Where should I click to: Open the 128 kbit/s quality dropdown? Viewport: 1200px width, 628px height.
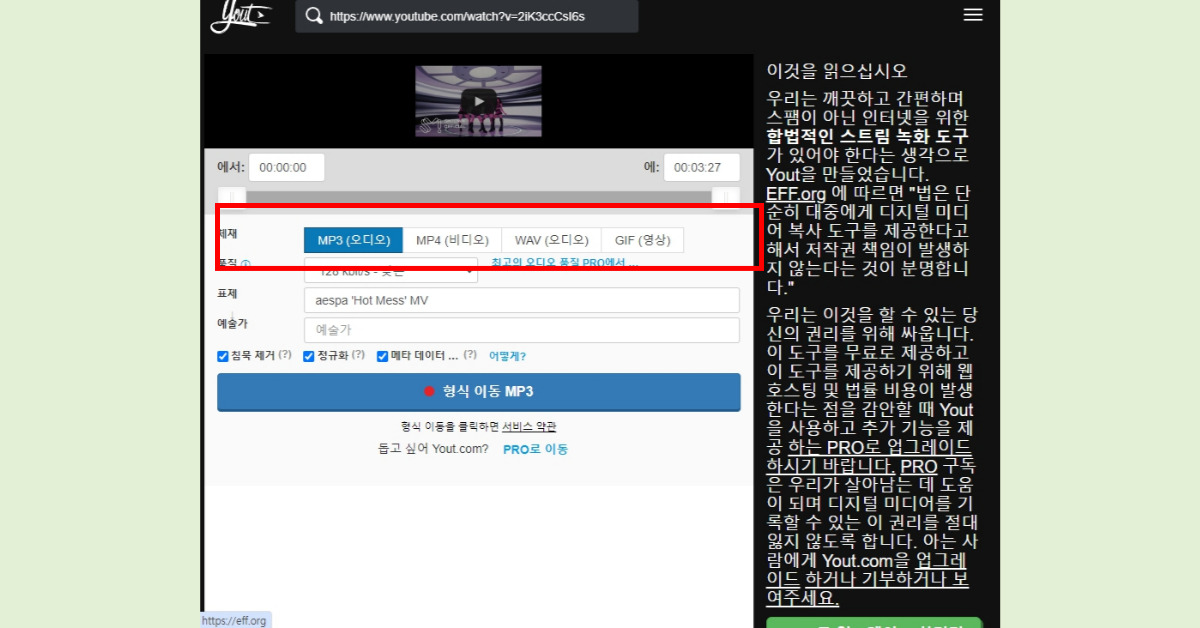(391, 271)
